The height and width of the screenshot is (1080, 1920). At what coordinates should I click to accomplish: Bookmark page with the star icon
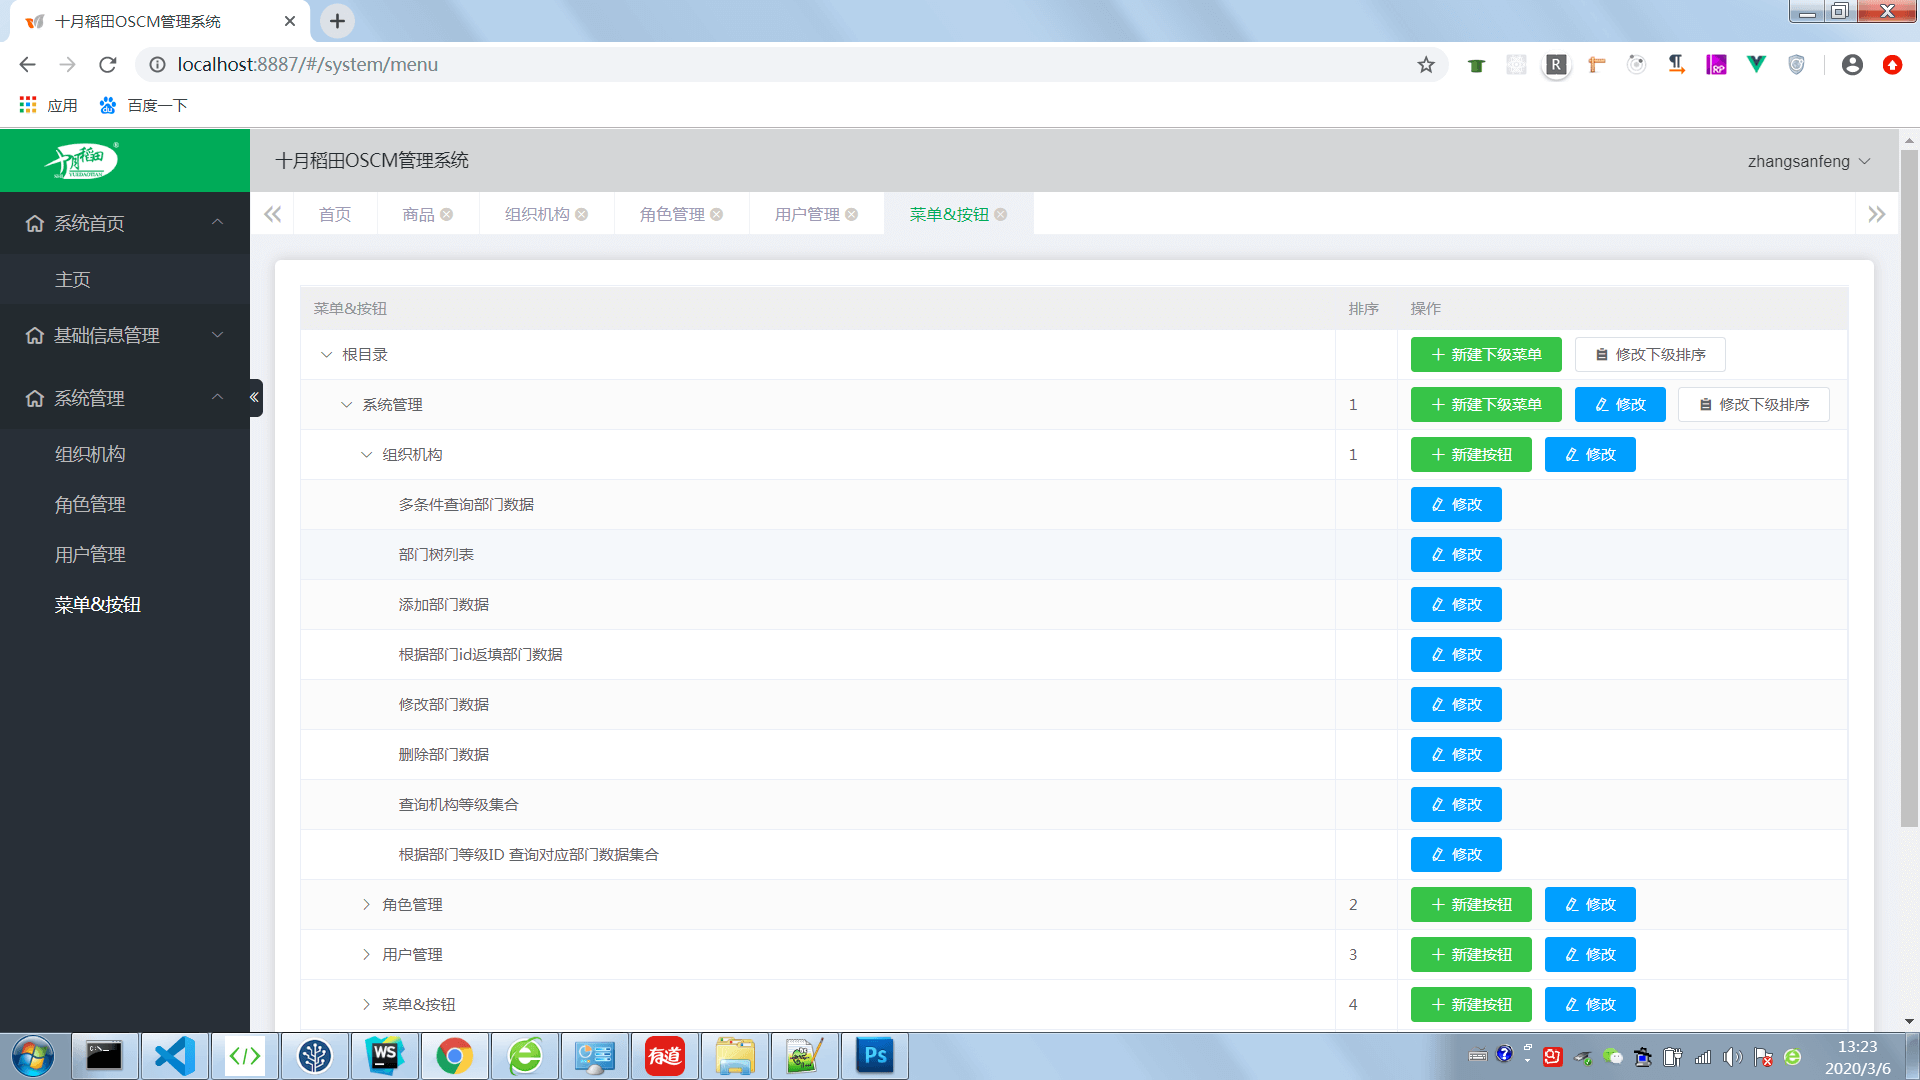click(1426, 65)
